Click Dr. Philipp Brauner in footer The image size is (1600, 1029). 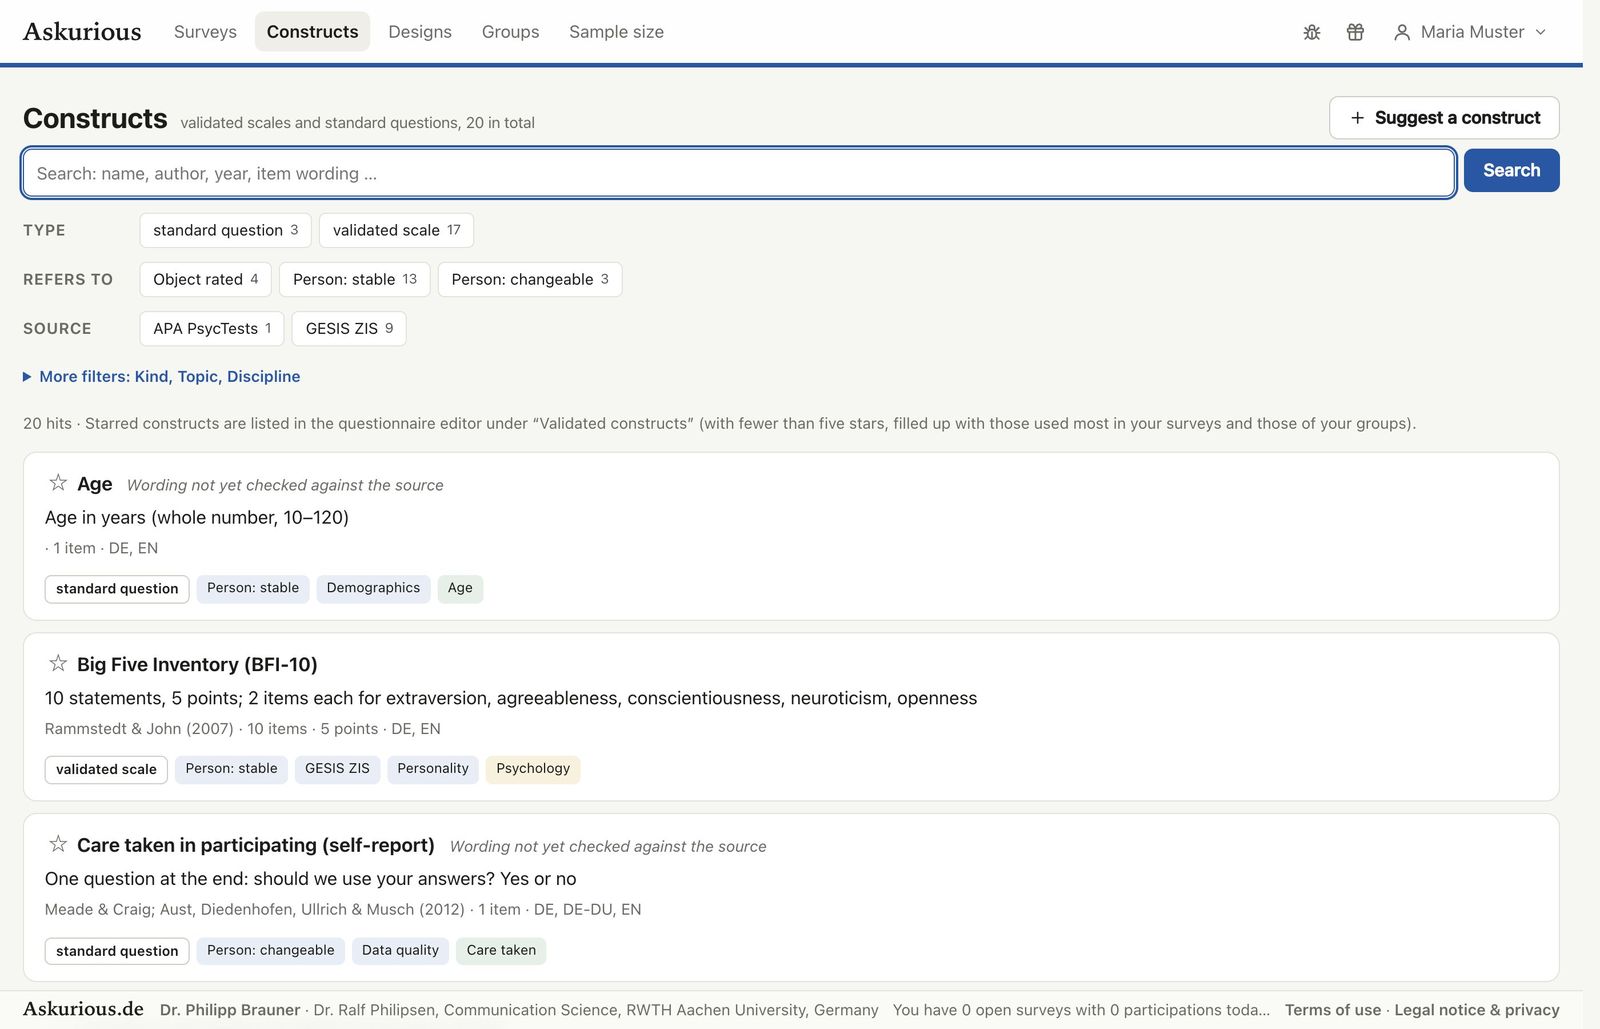pyautogui.click(x=230, y=1010)
